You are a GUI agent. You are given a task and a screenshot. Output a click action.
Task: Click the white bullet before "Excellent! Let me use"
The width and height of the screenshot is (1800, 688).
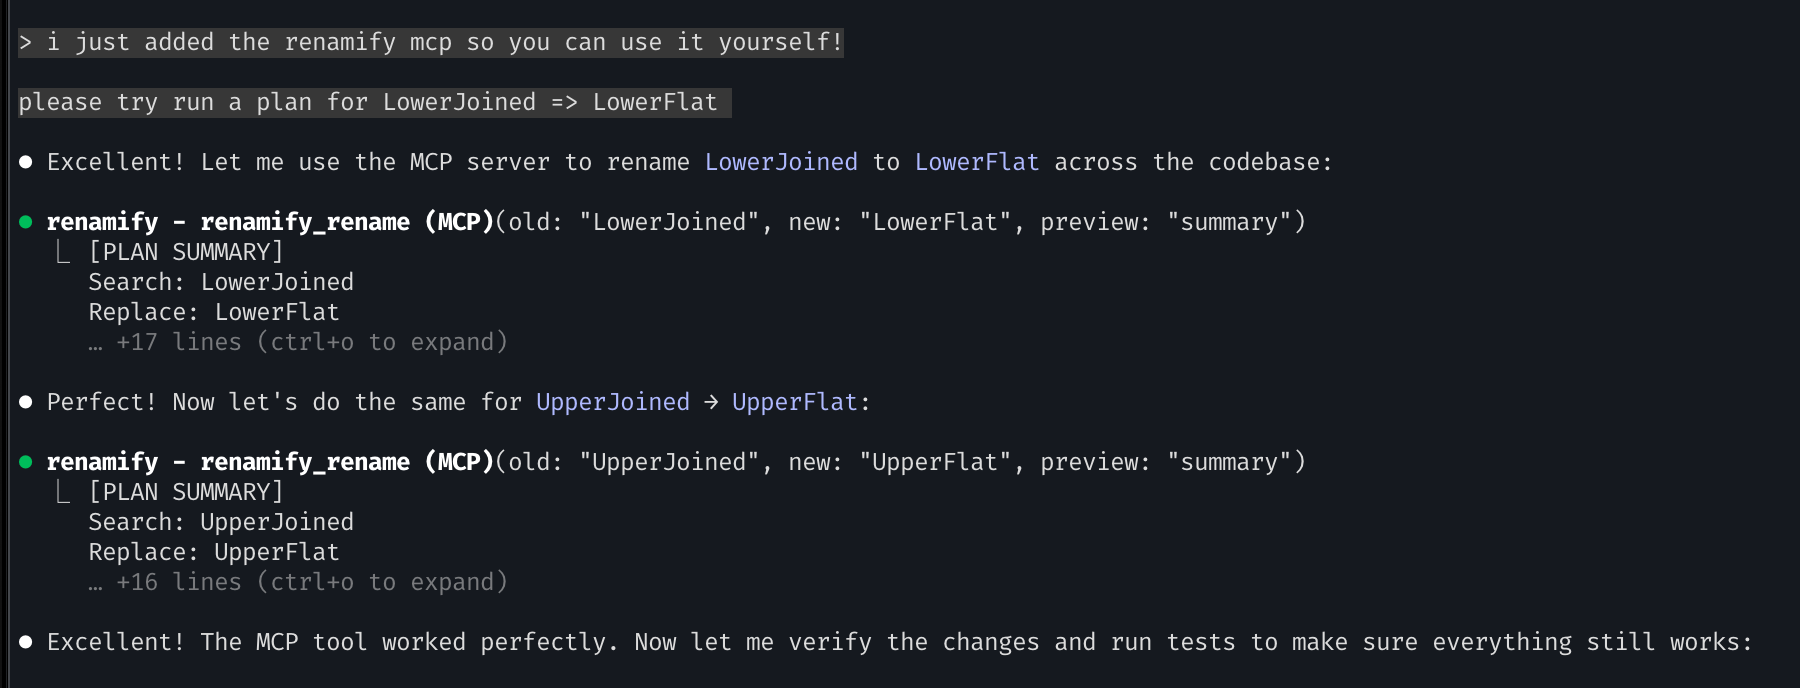(x=26, y=162)
